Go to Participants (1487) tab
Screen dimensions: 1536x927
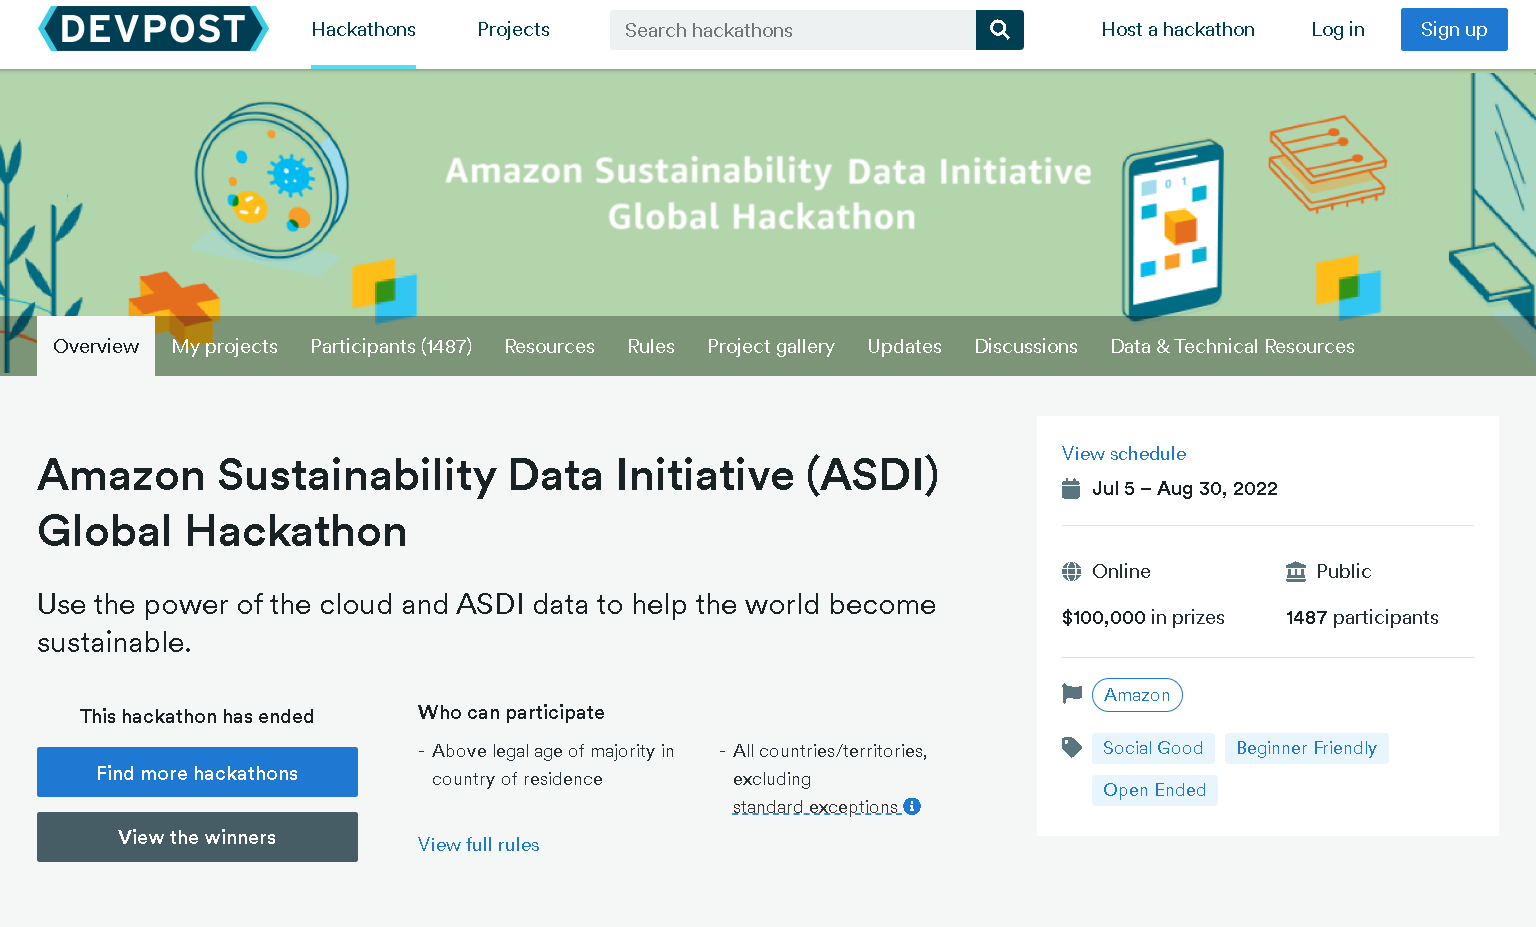click(391, 346)
